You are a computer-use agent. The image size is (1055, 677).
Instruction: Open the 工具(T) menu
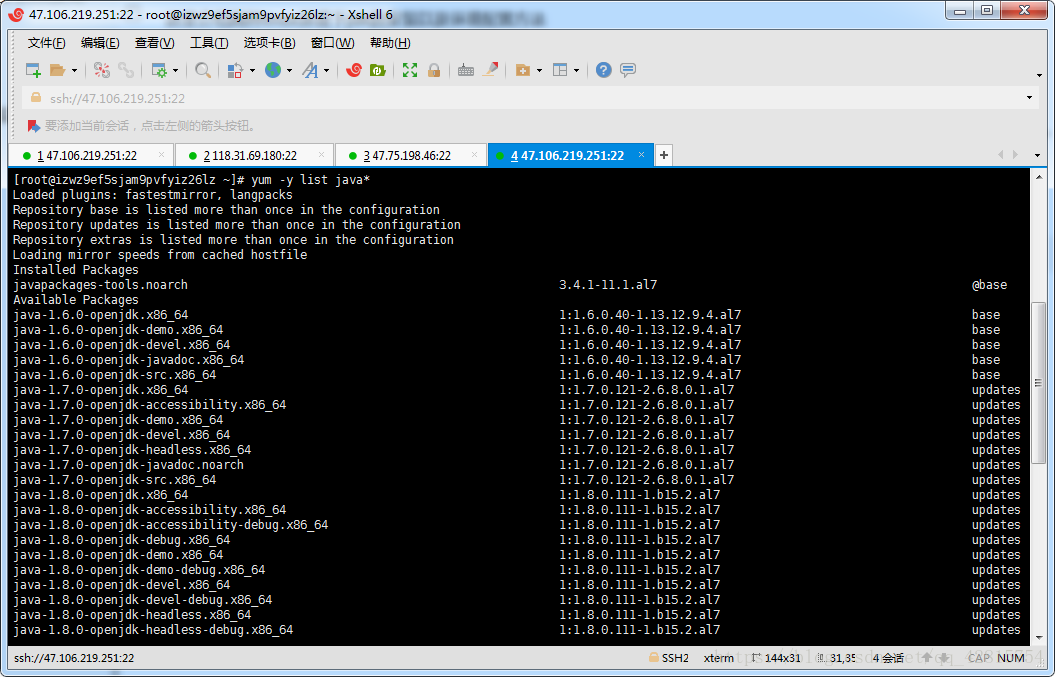tap(209, 43)
